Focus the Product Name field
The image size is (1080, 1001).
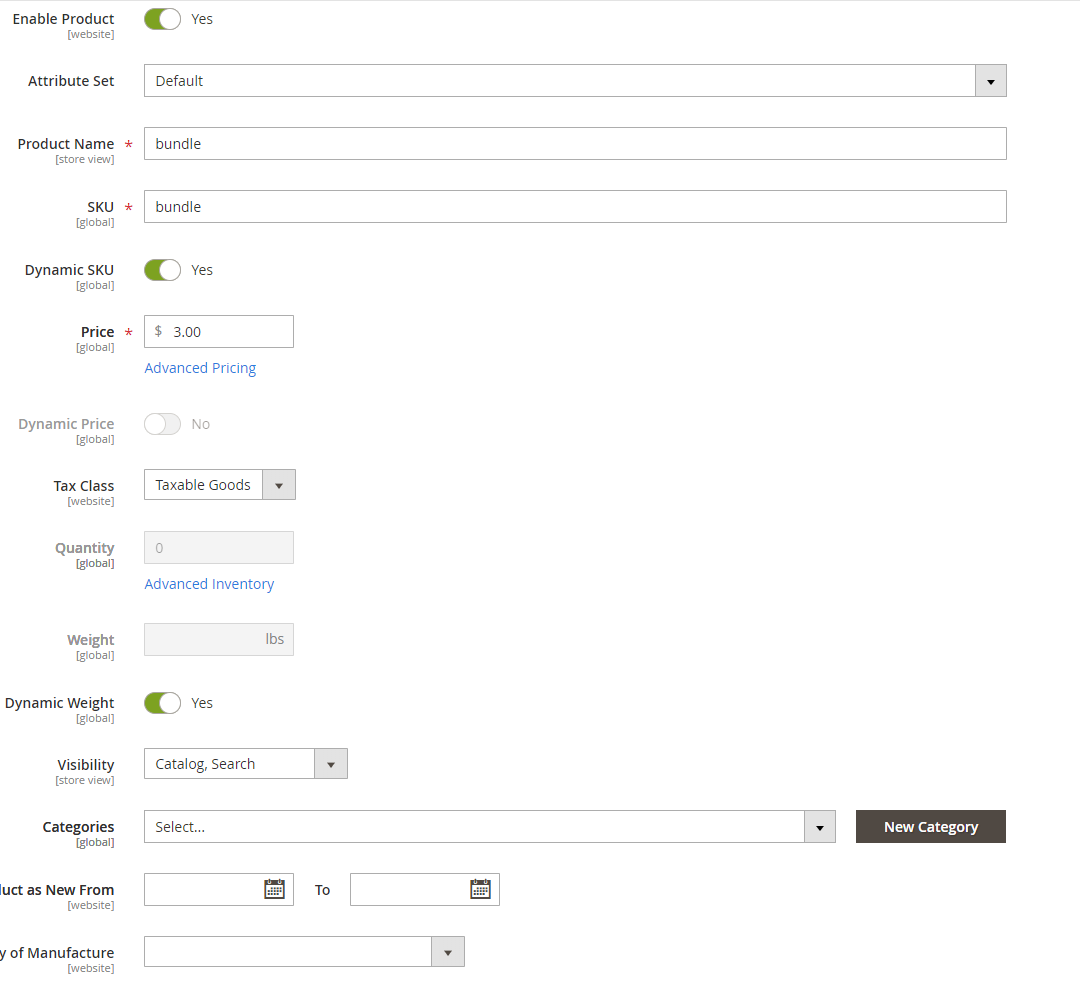575,144
